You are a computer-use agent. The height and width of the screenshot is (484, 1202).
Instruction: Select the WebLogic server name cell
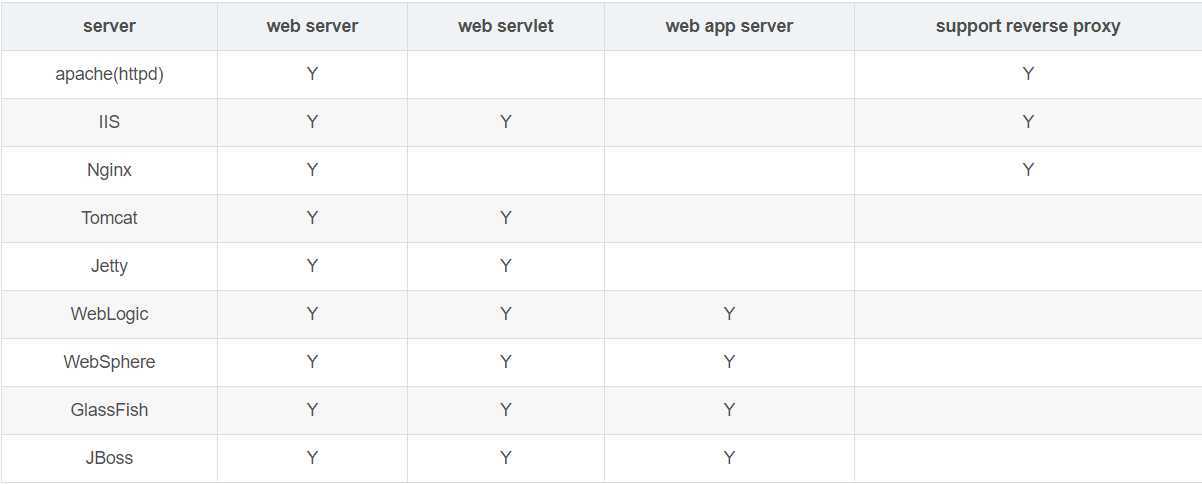click(109, 314)
